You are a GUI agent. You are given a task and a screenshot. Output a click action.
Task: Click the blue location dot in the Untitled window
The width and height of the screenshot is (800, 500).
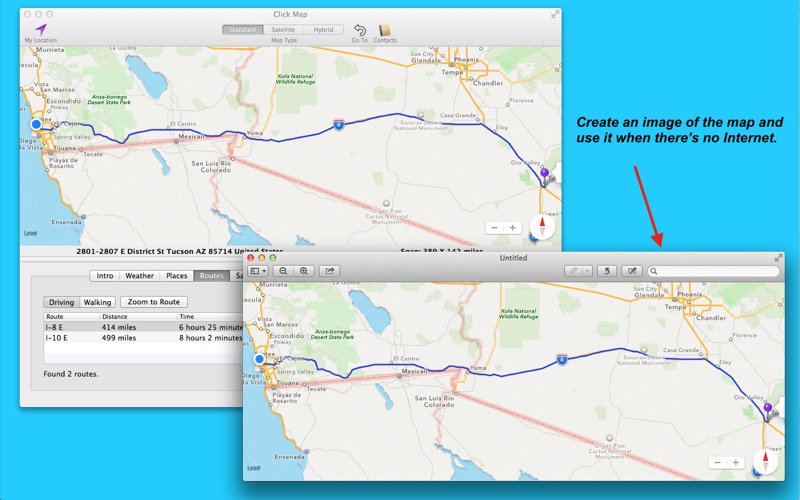tap(259, 359)
